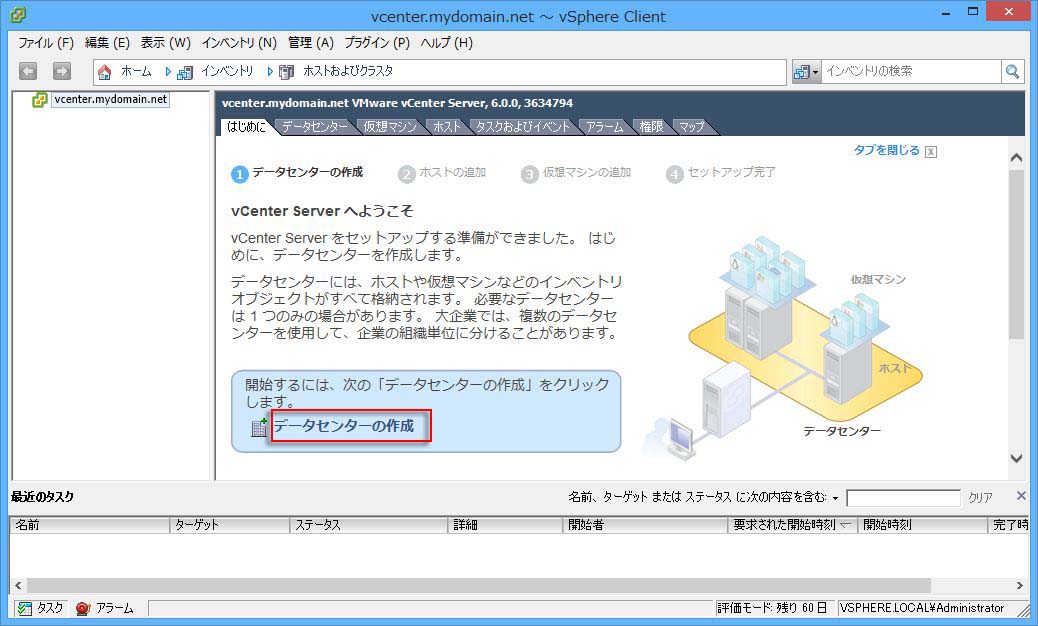This screenshot has width=1038, height=626.
Task: Click the task list scroll left arrow
Action: [x=18, y=585]
